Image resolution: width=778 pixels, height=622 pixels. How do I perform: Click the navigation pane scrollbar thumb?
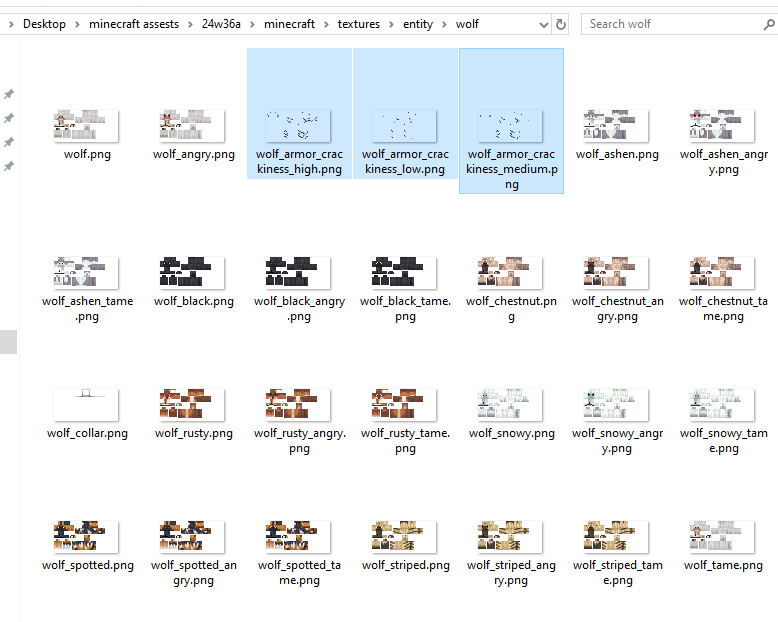(8, 342)
